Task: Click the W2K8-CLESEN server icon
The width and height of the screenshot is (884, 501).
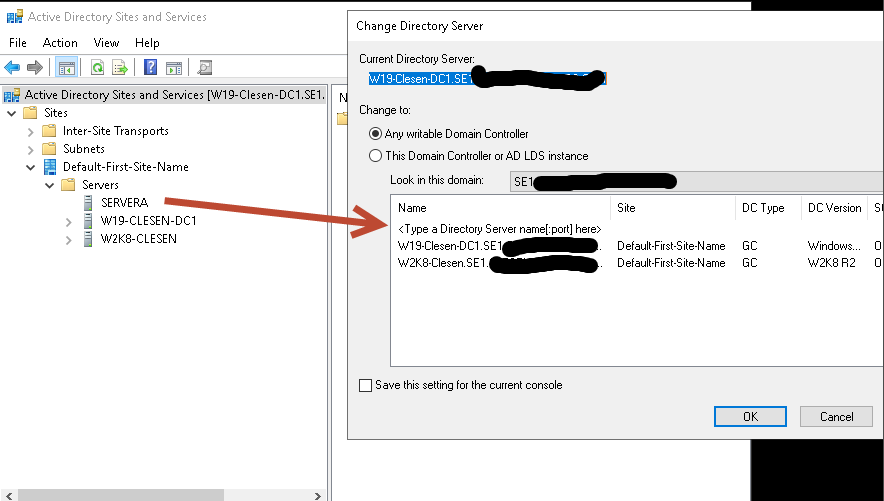Action: click(x=88, y=239)
